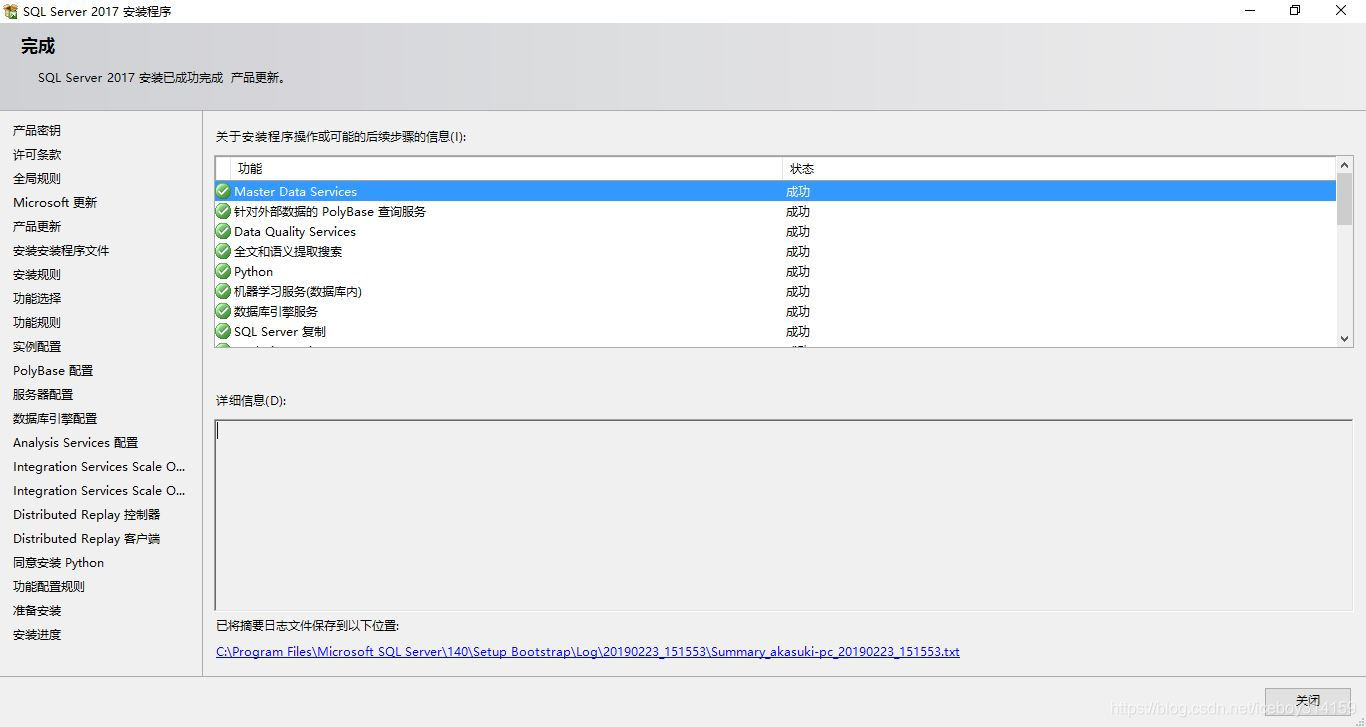Click the 产品密钥 step in sidebar
The image size is (1366, 727).
(x=37, y=131)
